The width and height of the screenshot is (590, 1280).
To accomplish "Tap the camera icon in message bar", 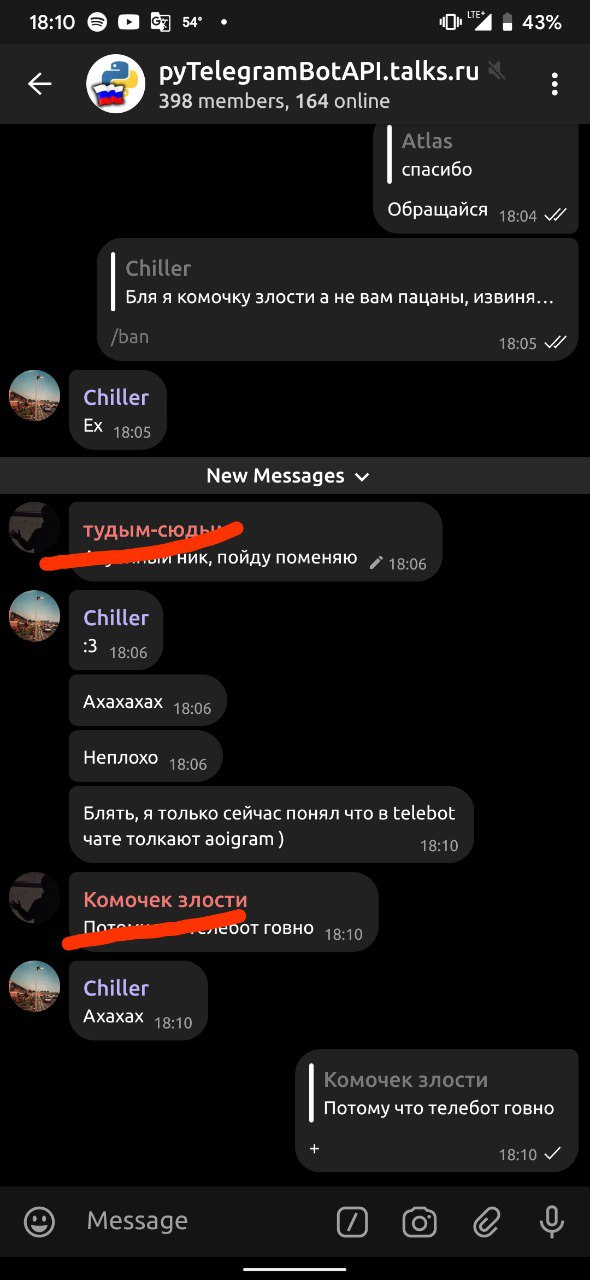I will pos(420,1221).
